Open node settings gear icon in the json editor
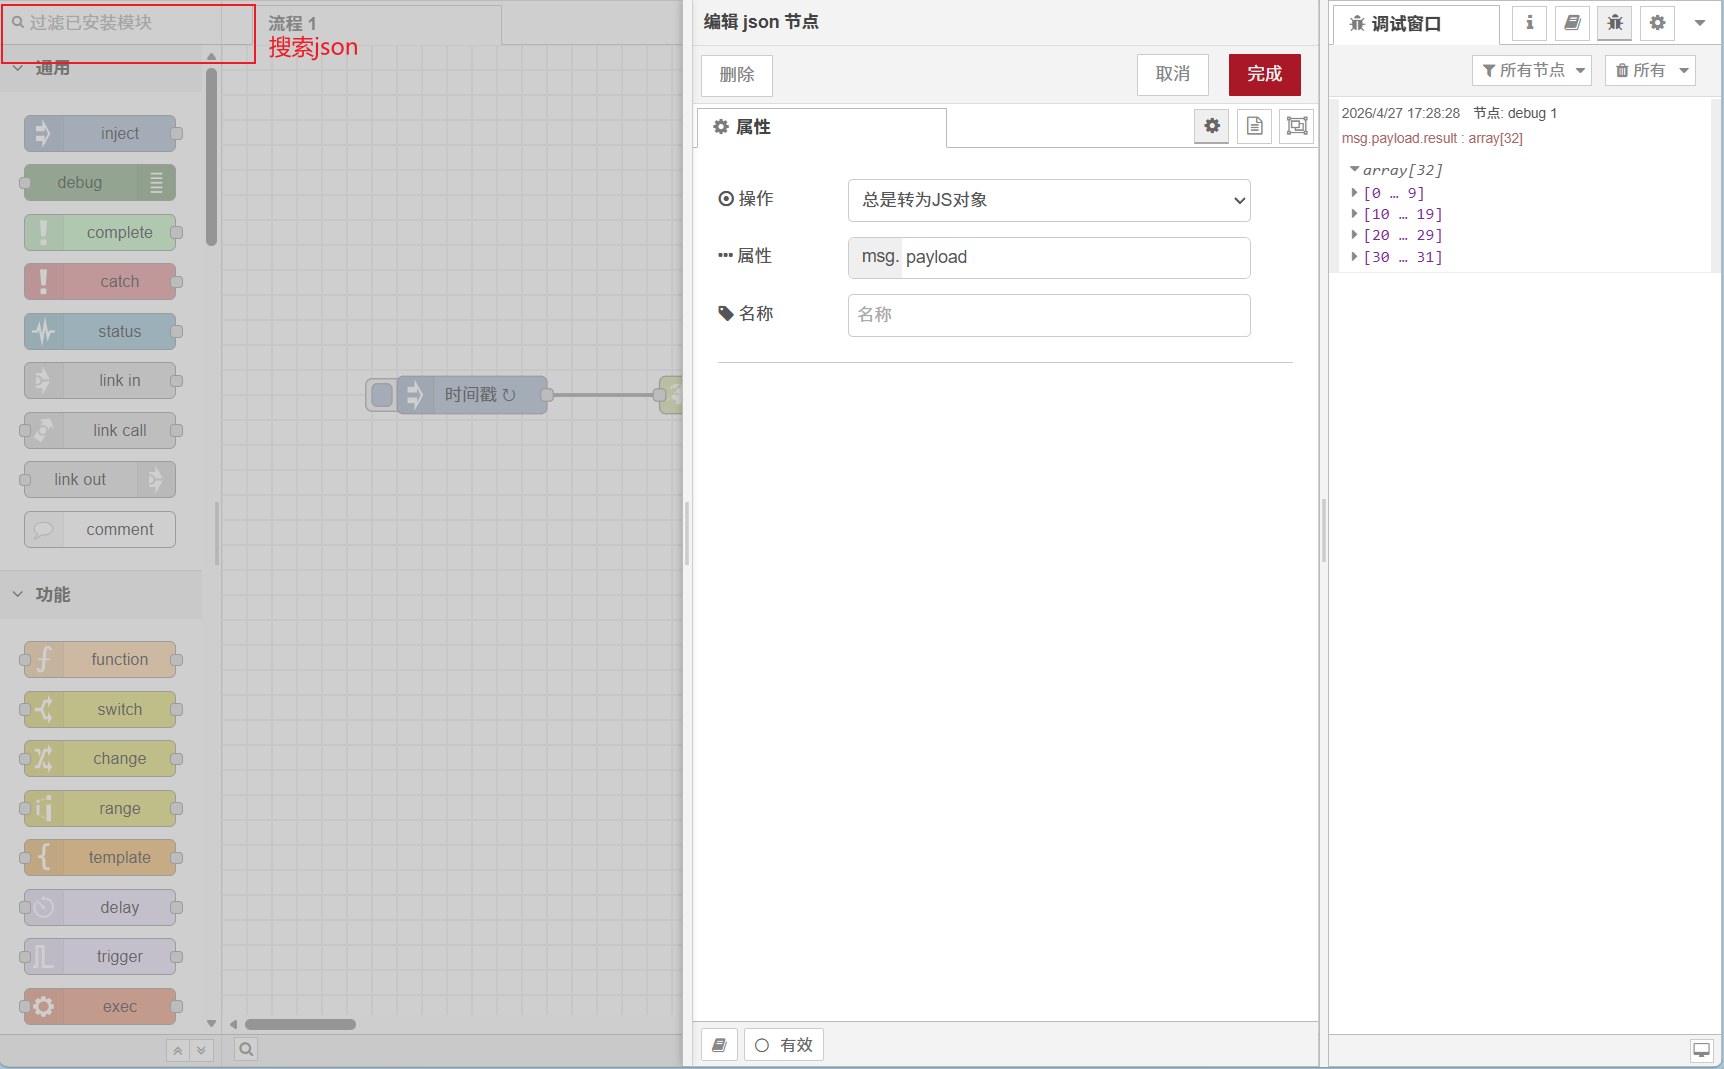 pos(1212,126)
